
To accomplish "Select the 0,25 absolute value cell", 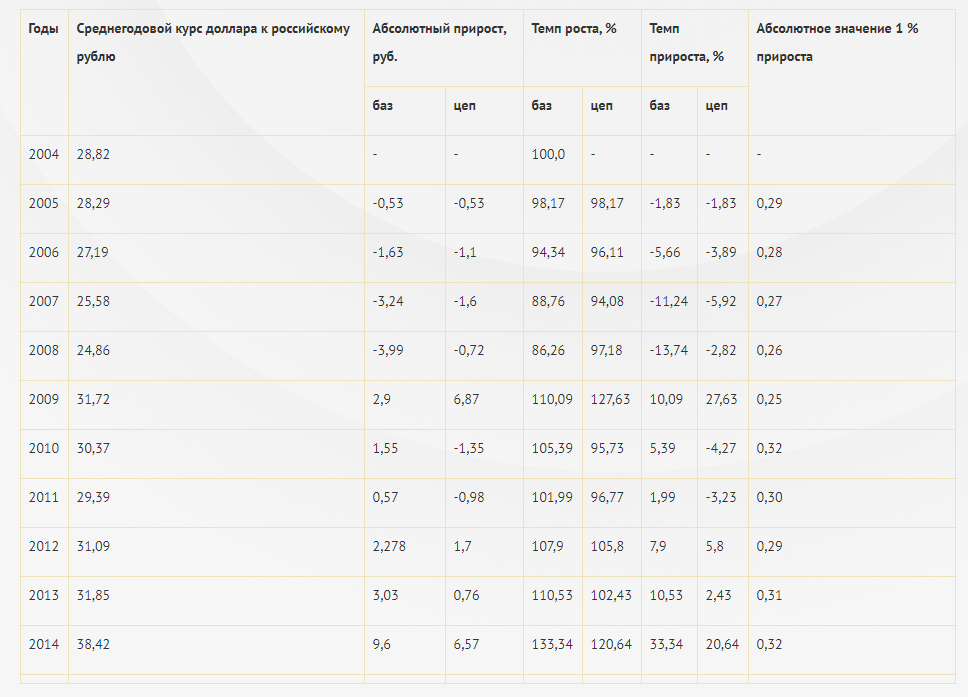I will [x=769, y=399].
